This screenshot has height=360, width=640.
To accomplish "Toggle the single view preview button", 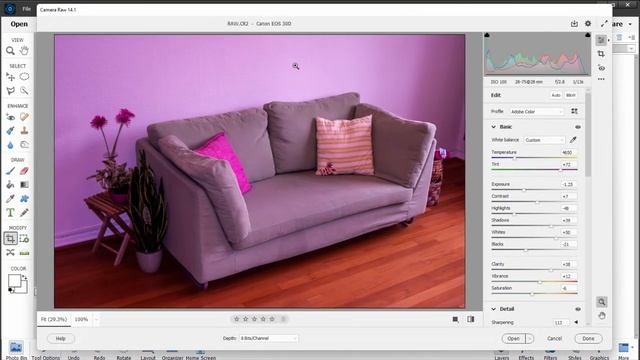I will click(456, 319).
